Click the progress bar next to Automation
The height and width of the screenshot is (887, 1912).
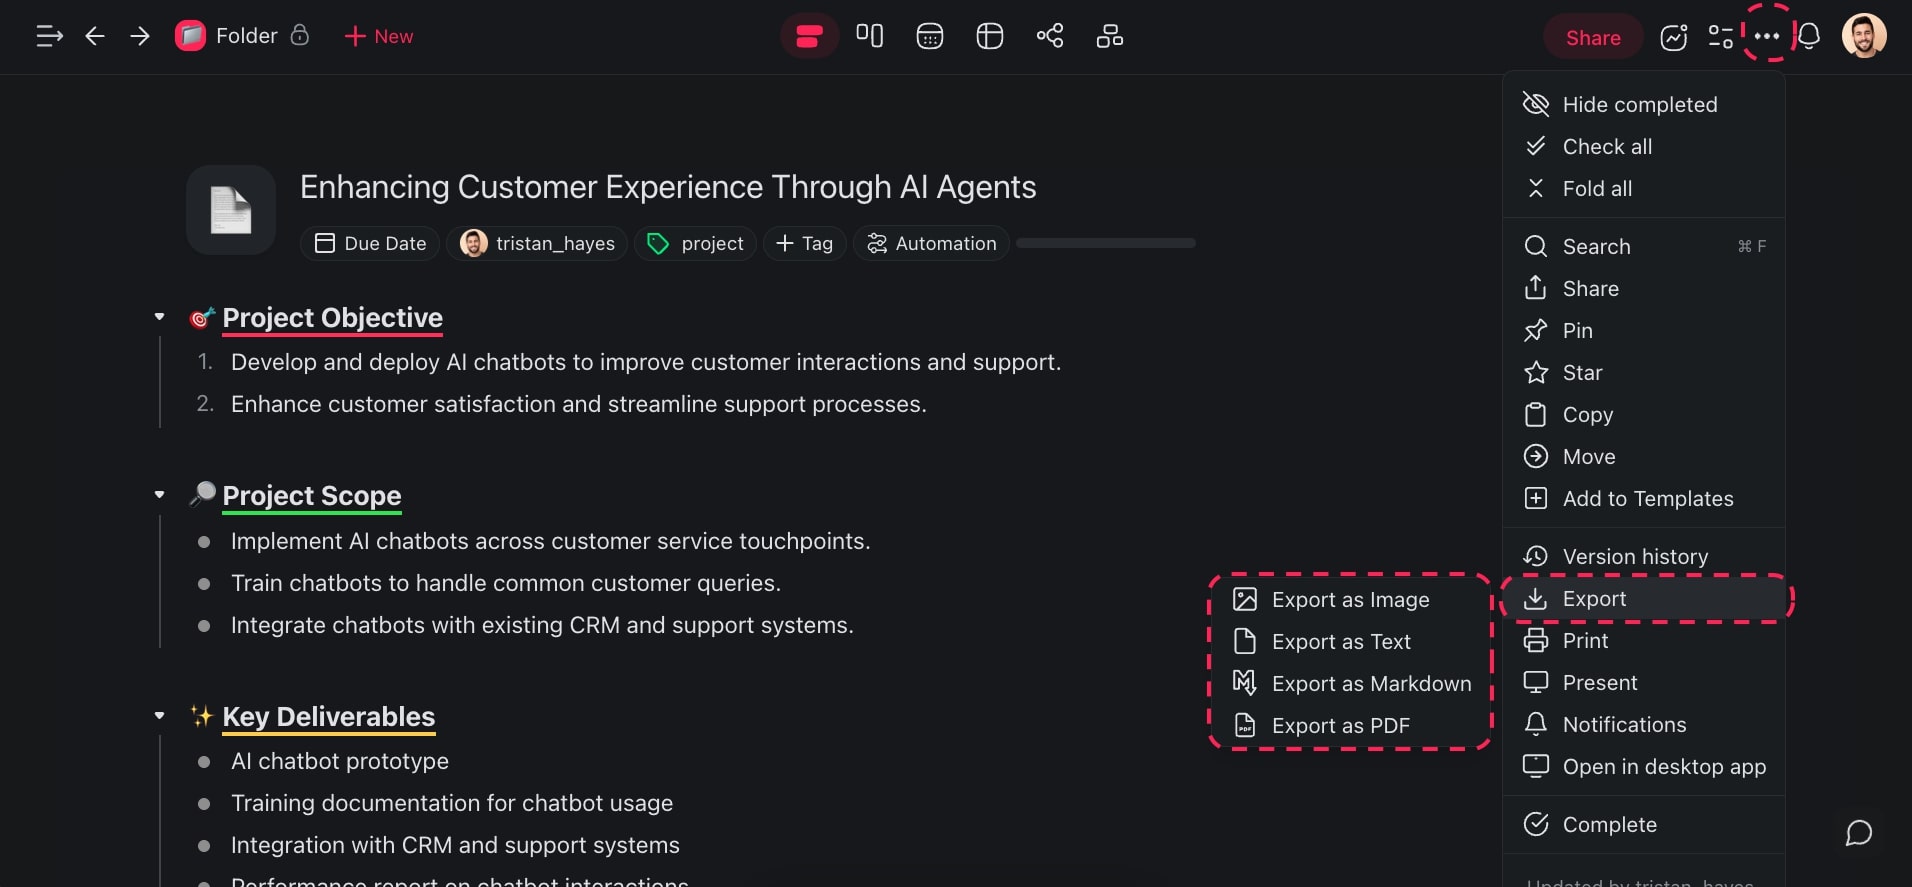click(1105, 243)
